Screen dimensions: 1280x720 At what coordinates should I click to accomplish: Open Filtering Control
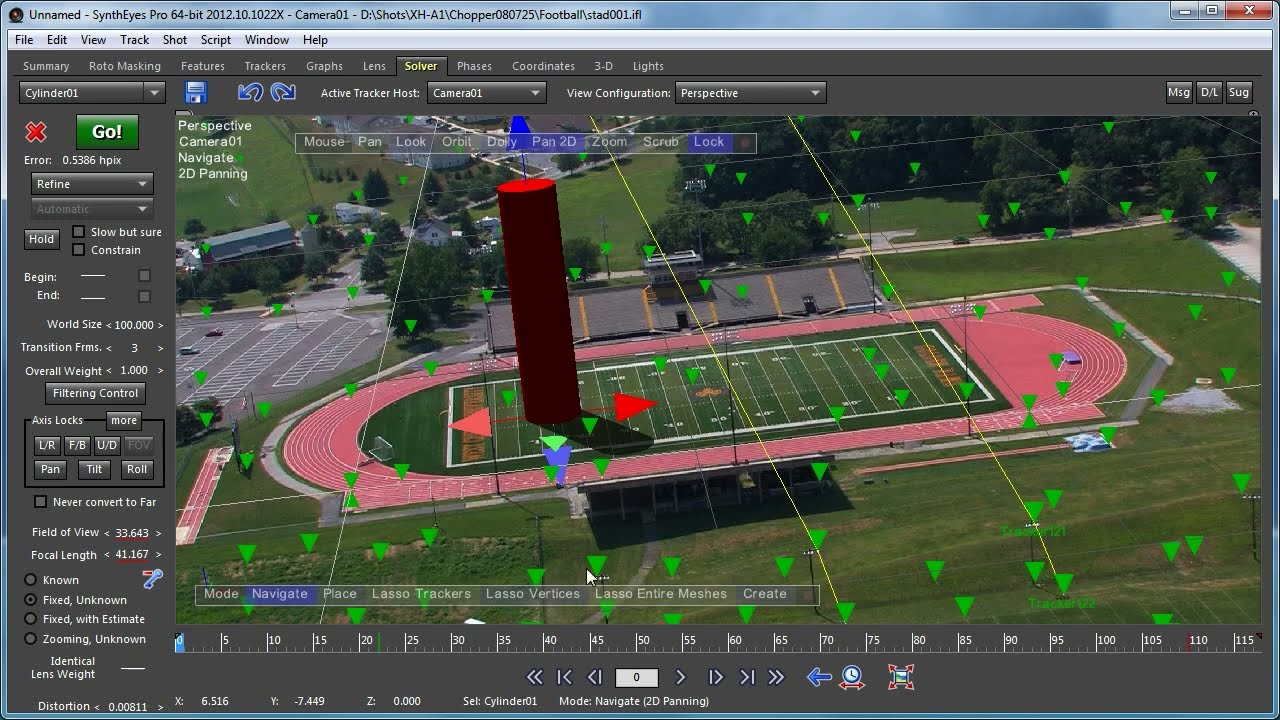pyautogui.click(x=96, y=393)
